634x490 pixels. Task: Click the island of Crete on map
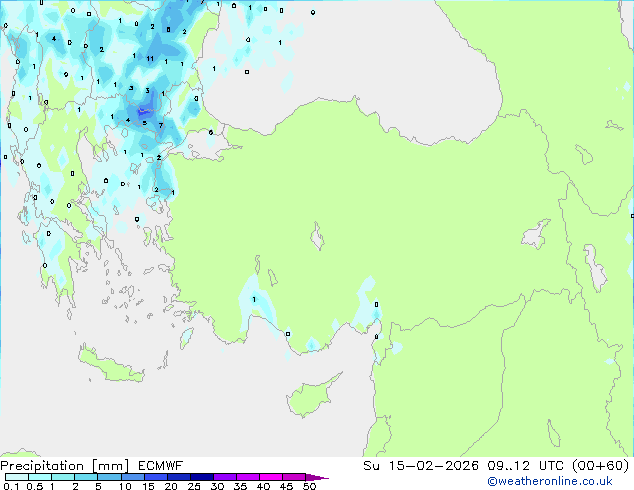(x=111, y=366)
